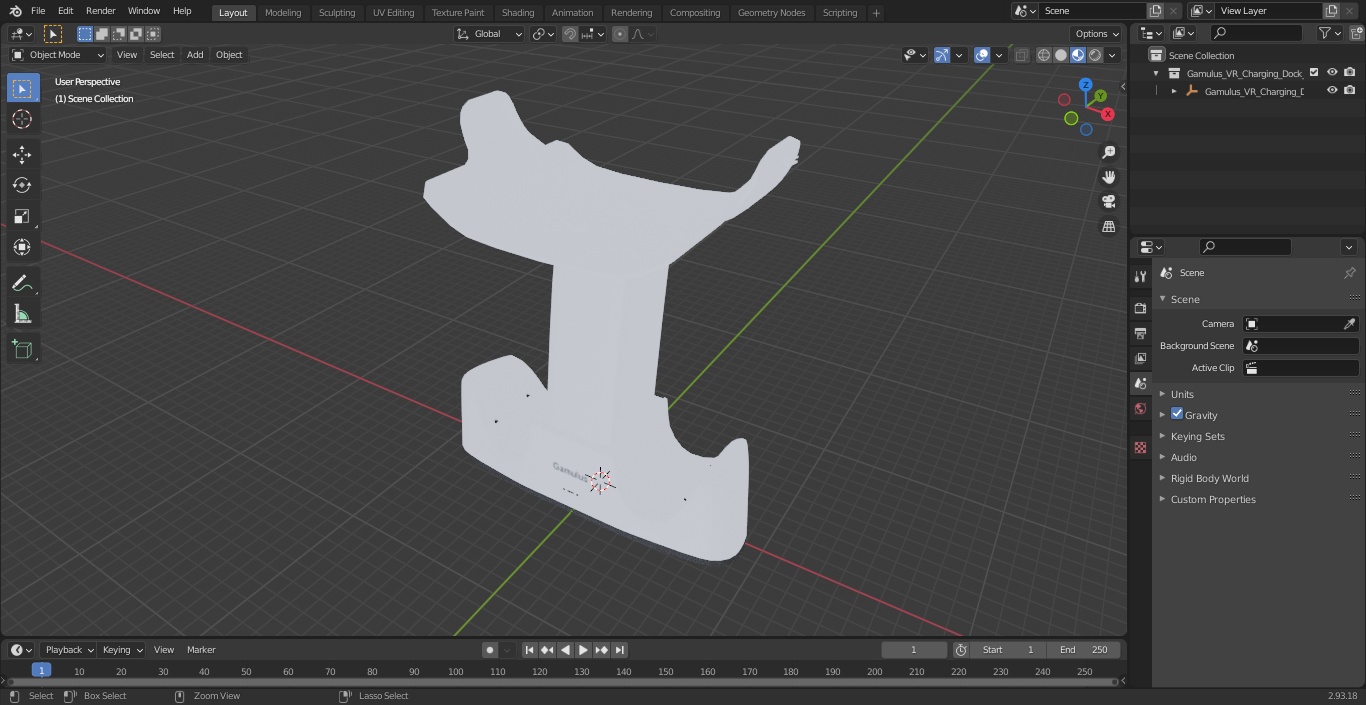Viewport: 1366px width, 705px height.
Task: Select the Annotate tool
Action: point(22,284)
